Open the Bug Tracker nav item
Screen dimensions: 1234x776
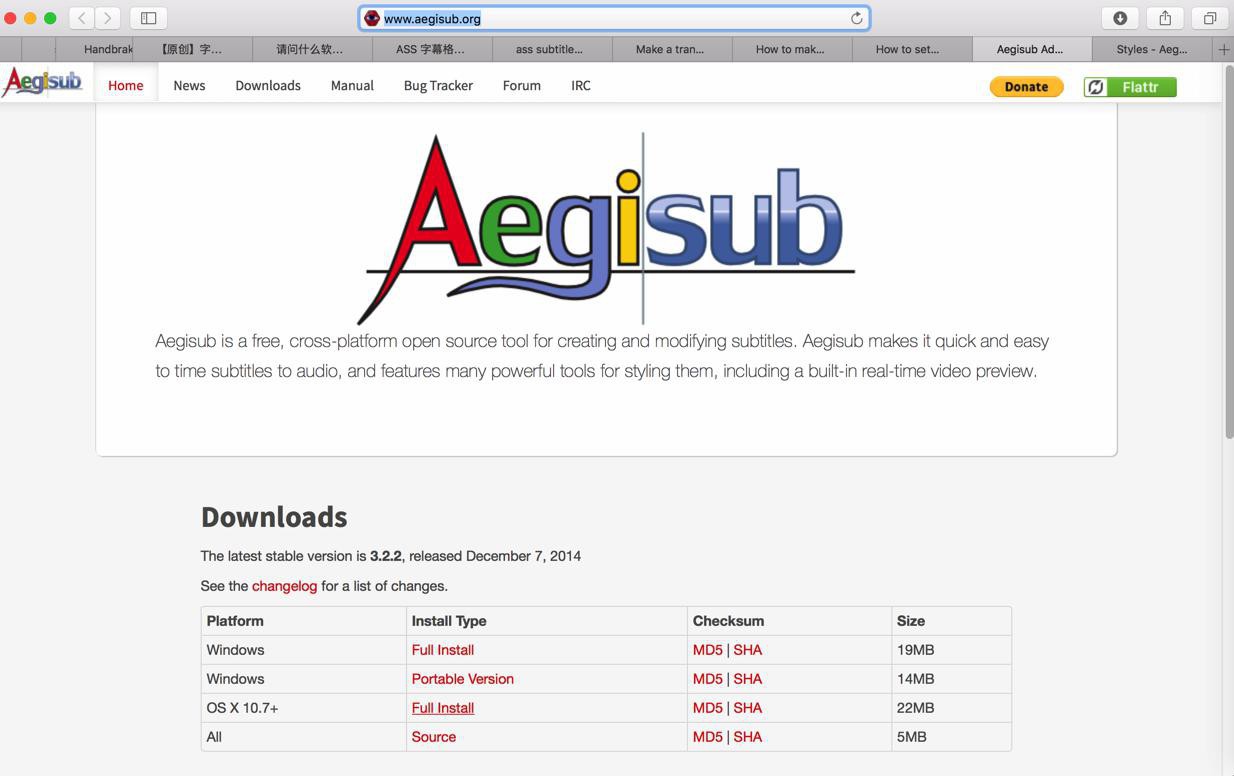pos(438,85)
